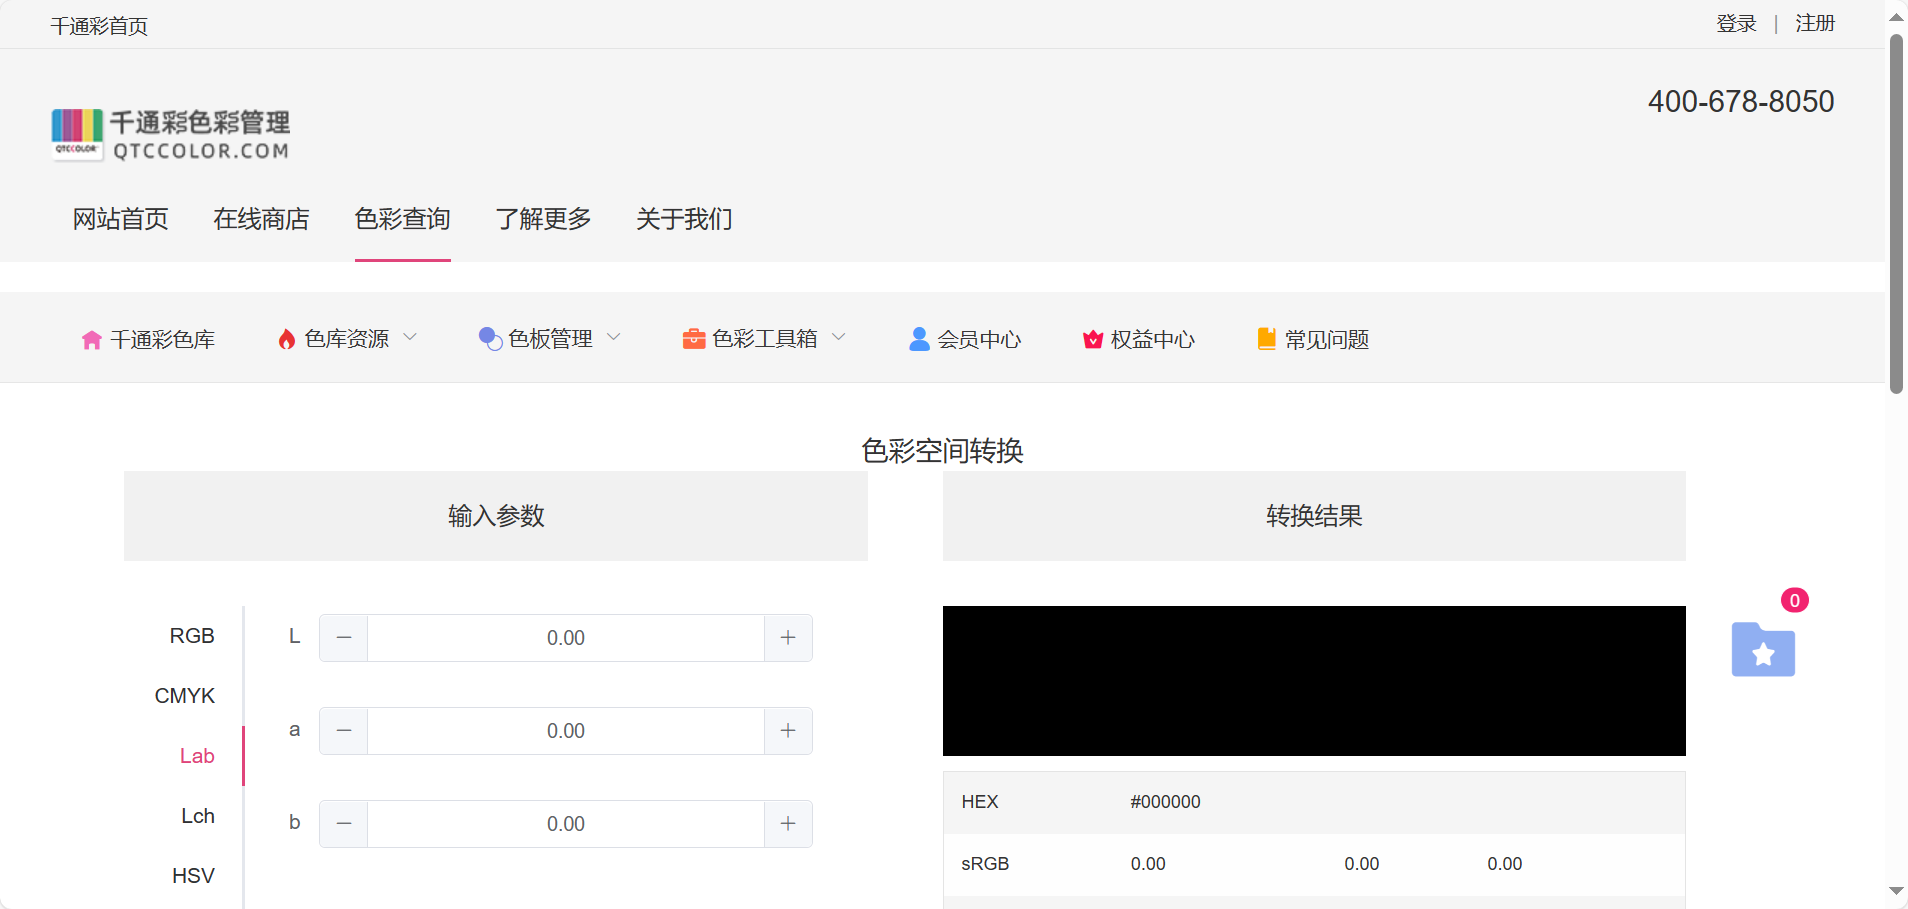Expand the 色板管理 dropdown chevron

coord(614,338)
